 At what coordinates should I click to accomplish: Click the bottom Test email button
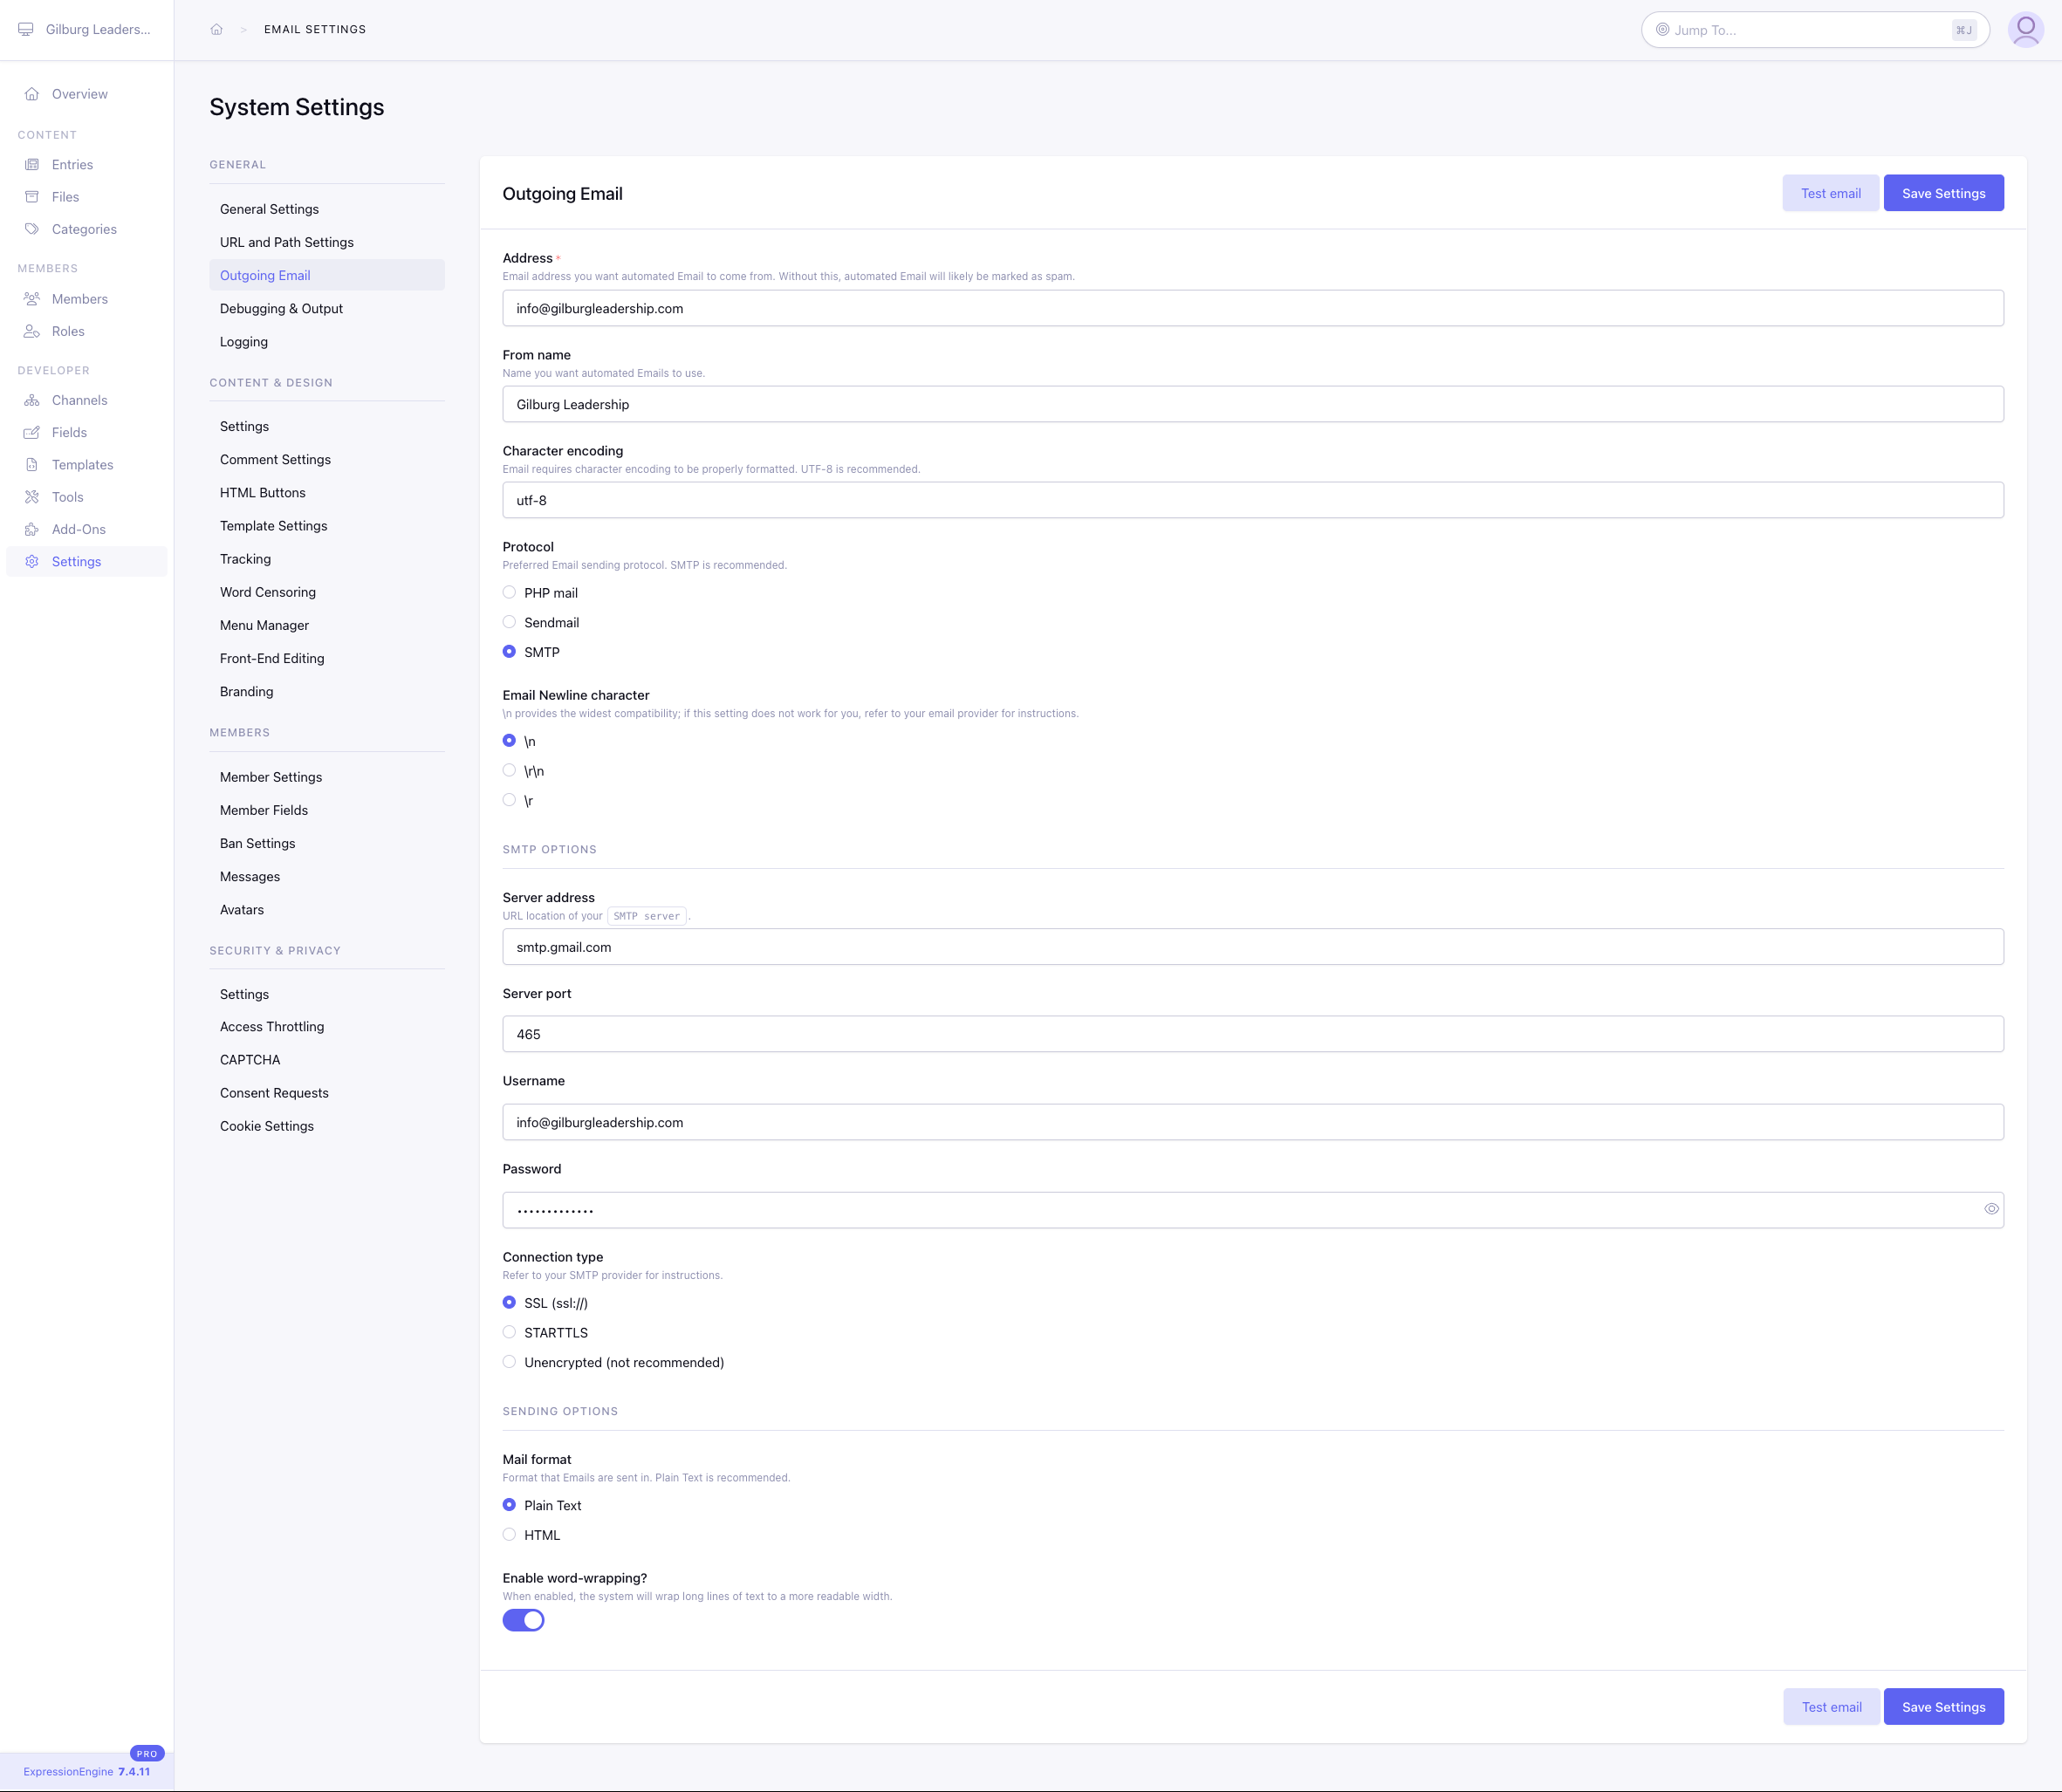1831,1707
